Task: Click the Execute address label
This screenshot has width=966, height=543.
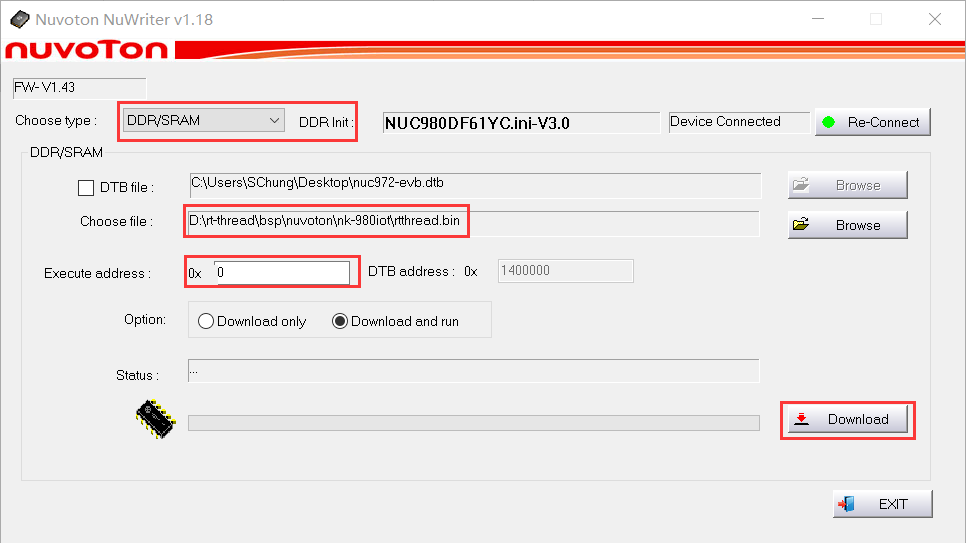Action: pyautogui.click(x=97, y=273)
